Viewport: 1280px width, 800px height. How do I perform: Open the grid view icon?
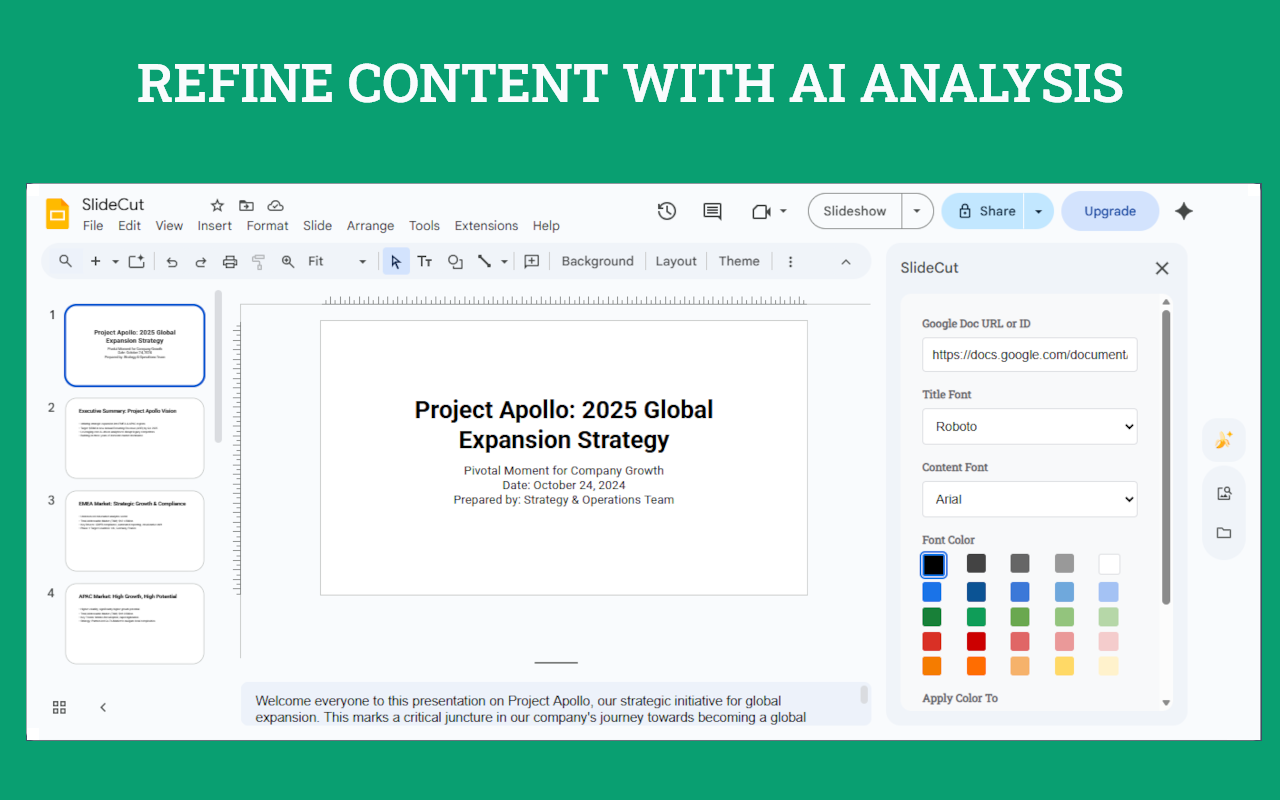click(59, 707)
